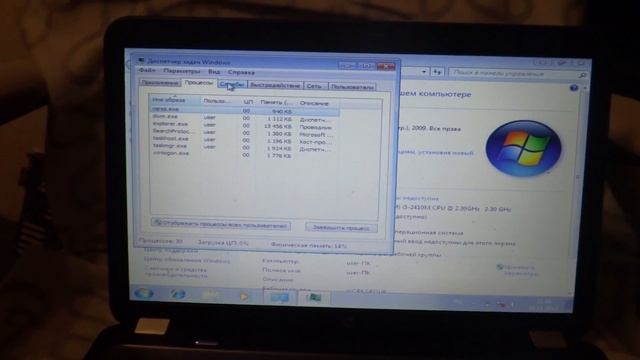
Task: Switch to the Control Panel taskbar button
Action: click(279, 297)
